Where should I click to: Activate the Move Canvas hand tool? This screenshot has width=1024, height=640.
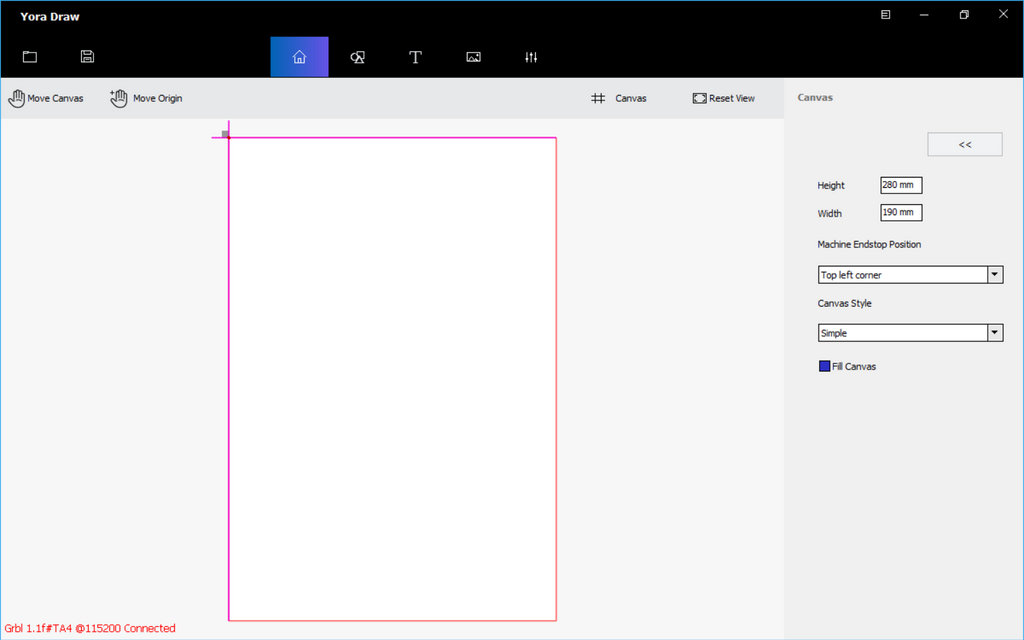click(46, 98)
